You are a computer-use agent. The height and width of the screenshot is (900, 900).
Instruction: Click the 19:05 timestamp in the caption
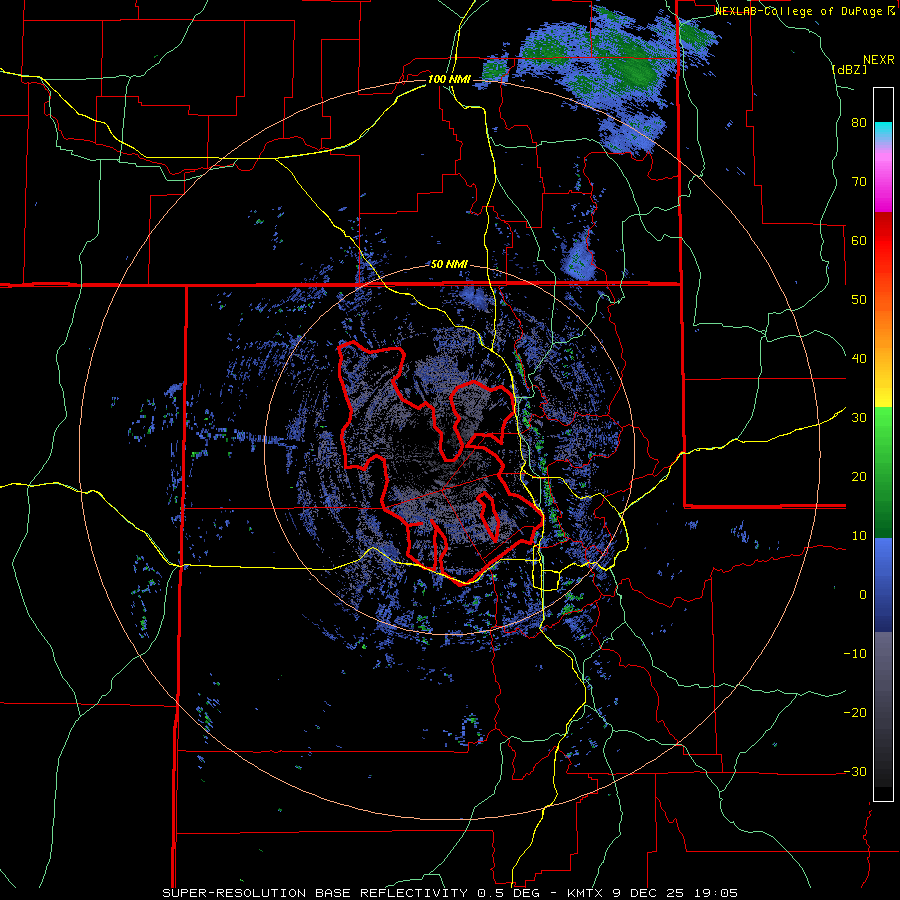coord(718,893)
